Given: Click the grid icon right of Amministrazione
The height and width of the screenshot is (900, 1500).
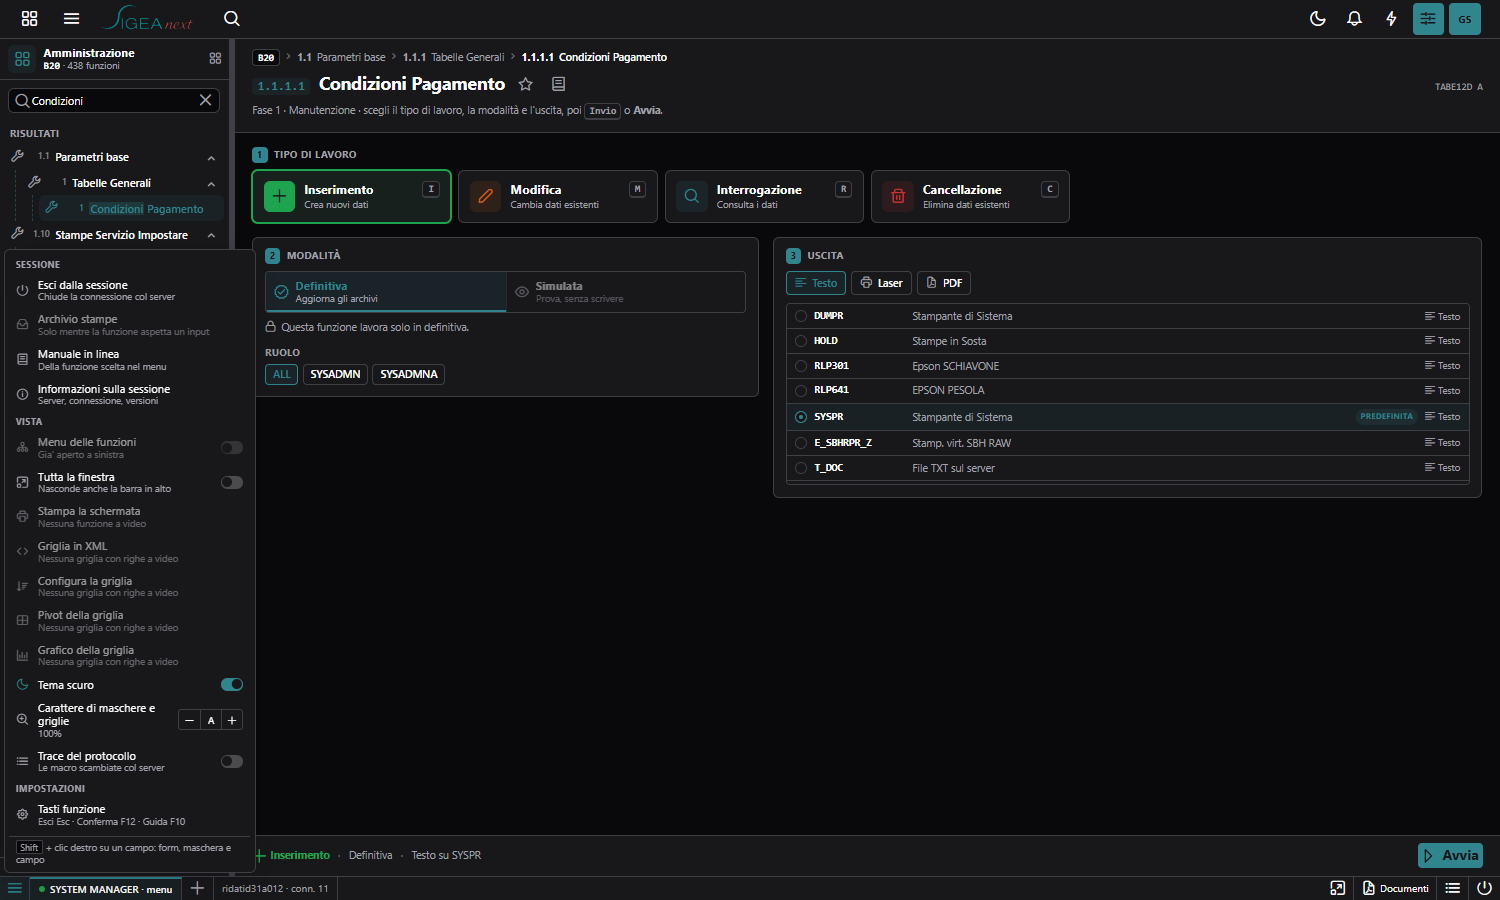Looking at the screenshot, I should click(215, 58).
